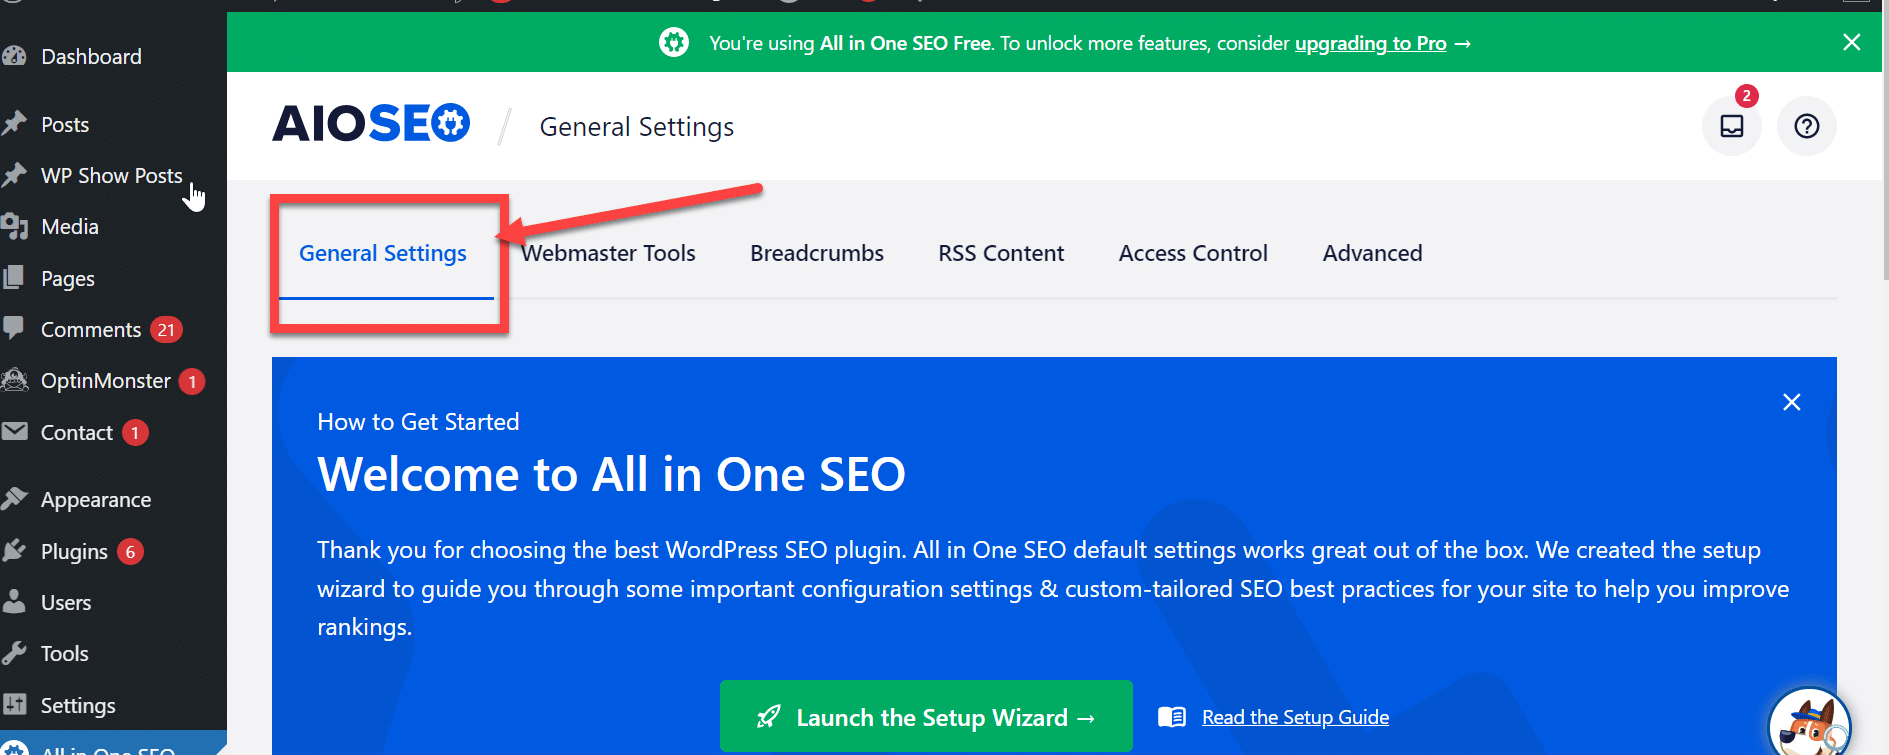The width and height of the screenshot is (1889, 755).
Task: Click the Settings sliders icon
Action: click(15, 704)
